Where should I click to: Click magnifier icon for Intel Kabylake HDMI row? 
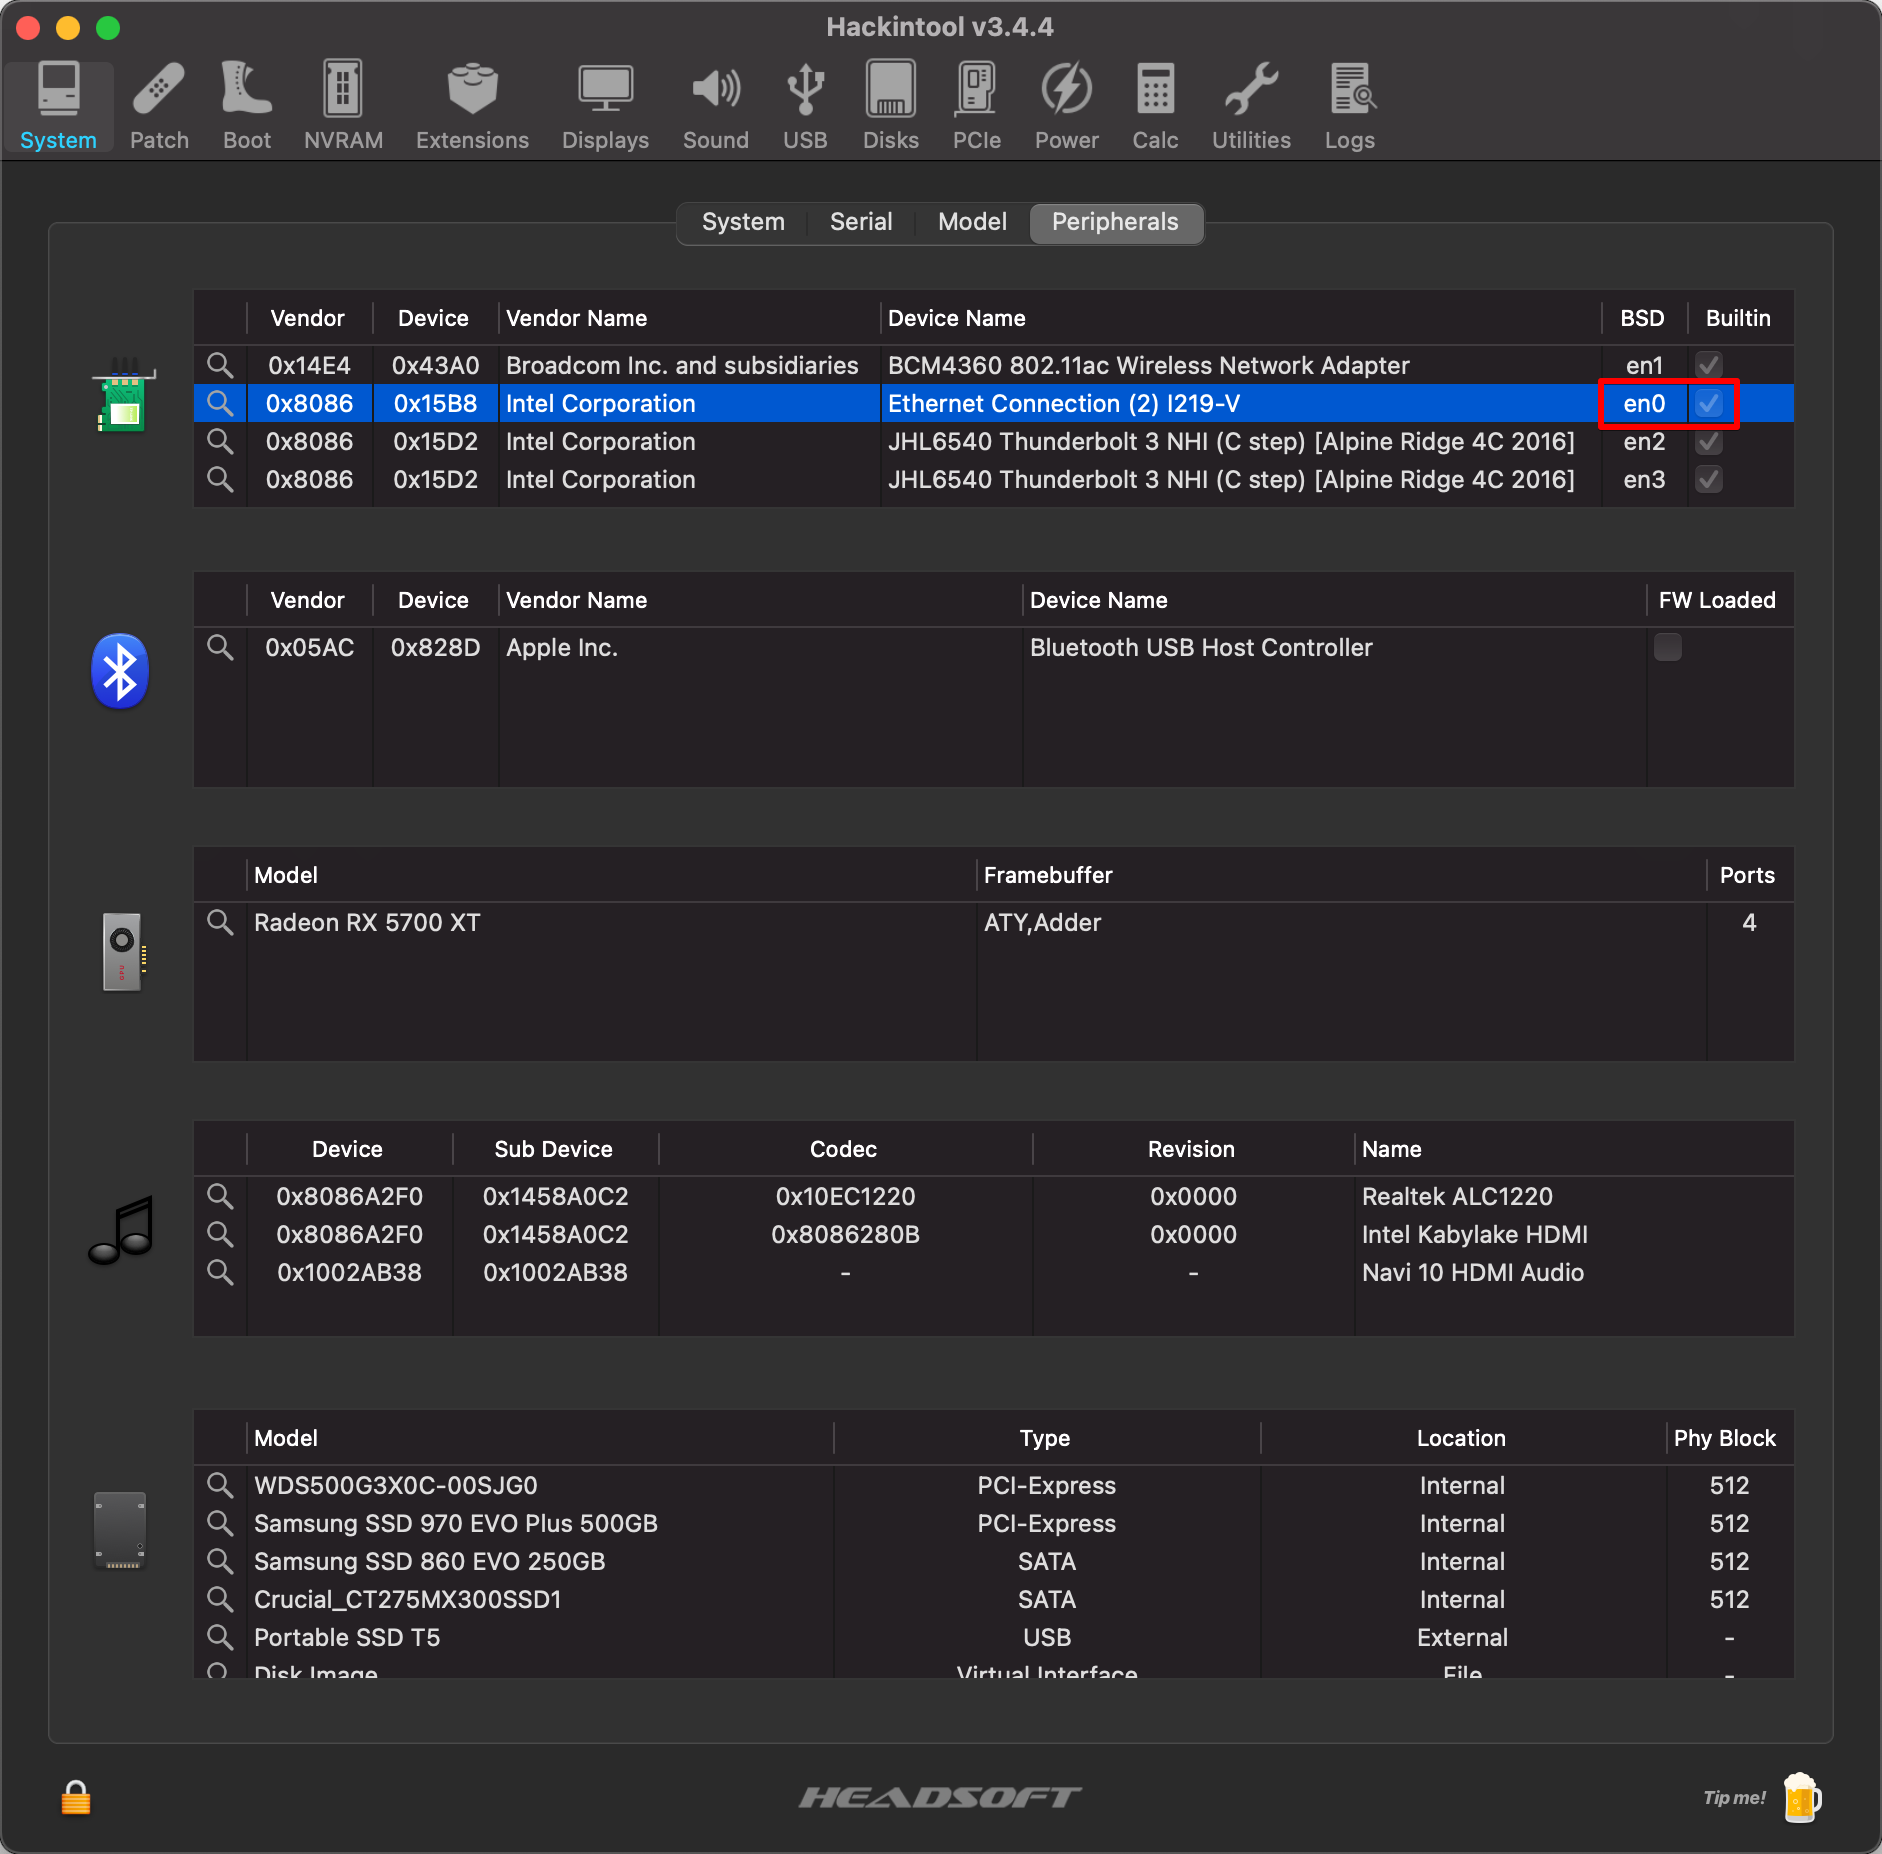coord(220,1234)
